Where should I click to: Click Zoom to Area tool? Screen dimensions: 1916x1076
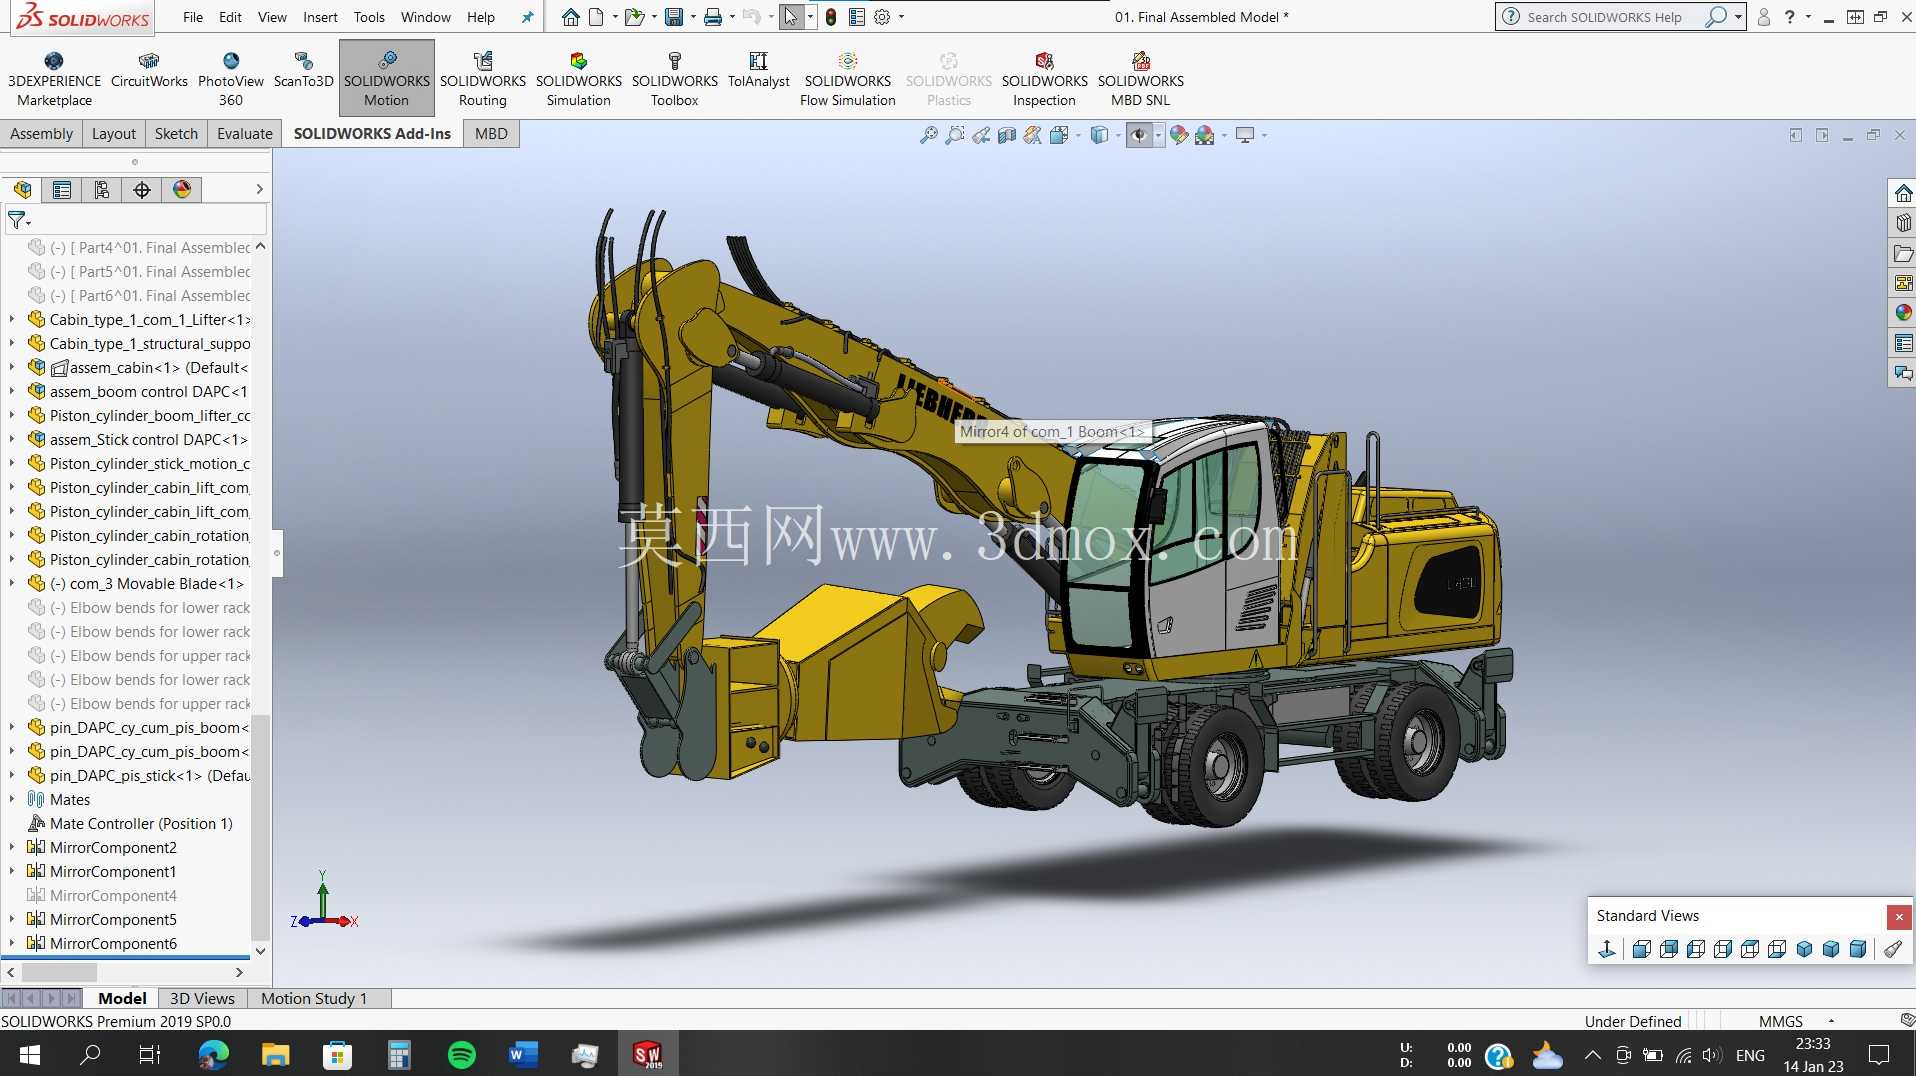(955, 135)
